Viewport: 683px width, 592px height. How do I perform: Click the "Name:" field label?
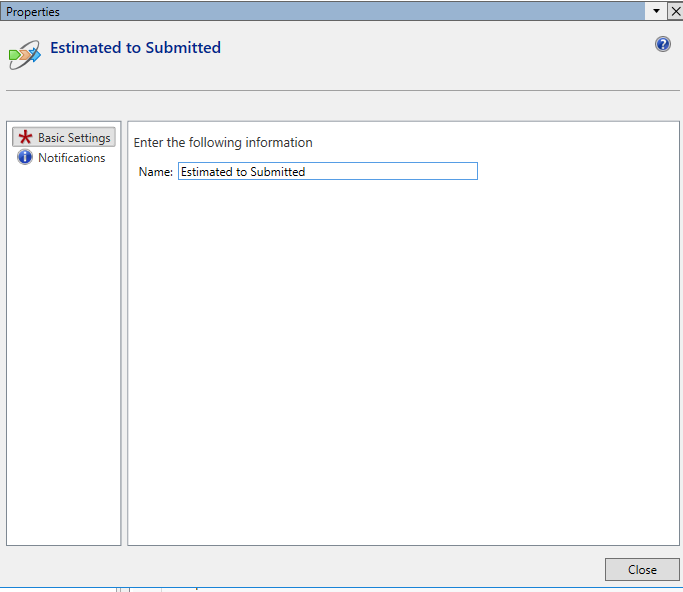coord(155,172)
